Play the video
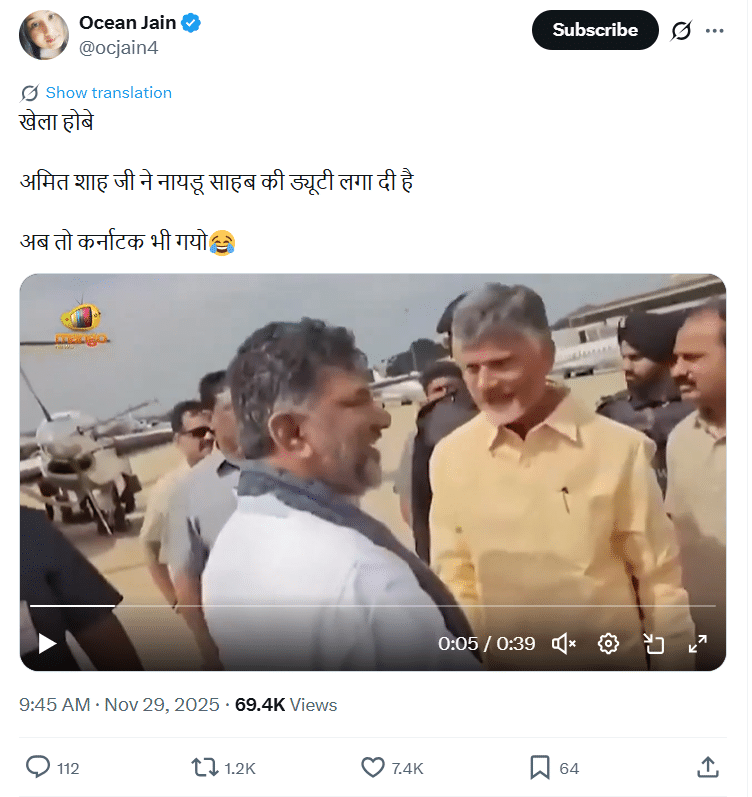 coord(47,643)
